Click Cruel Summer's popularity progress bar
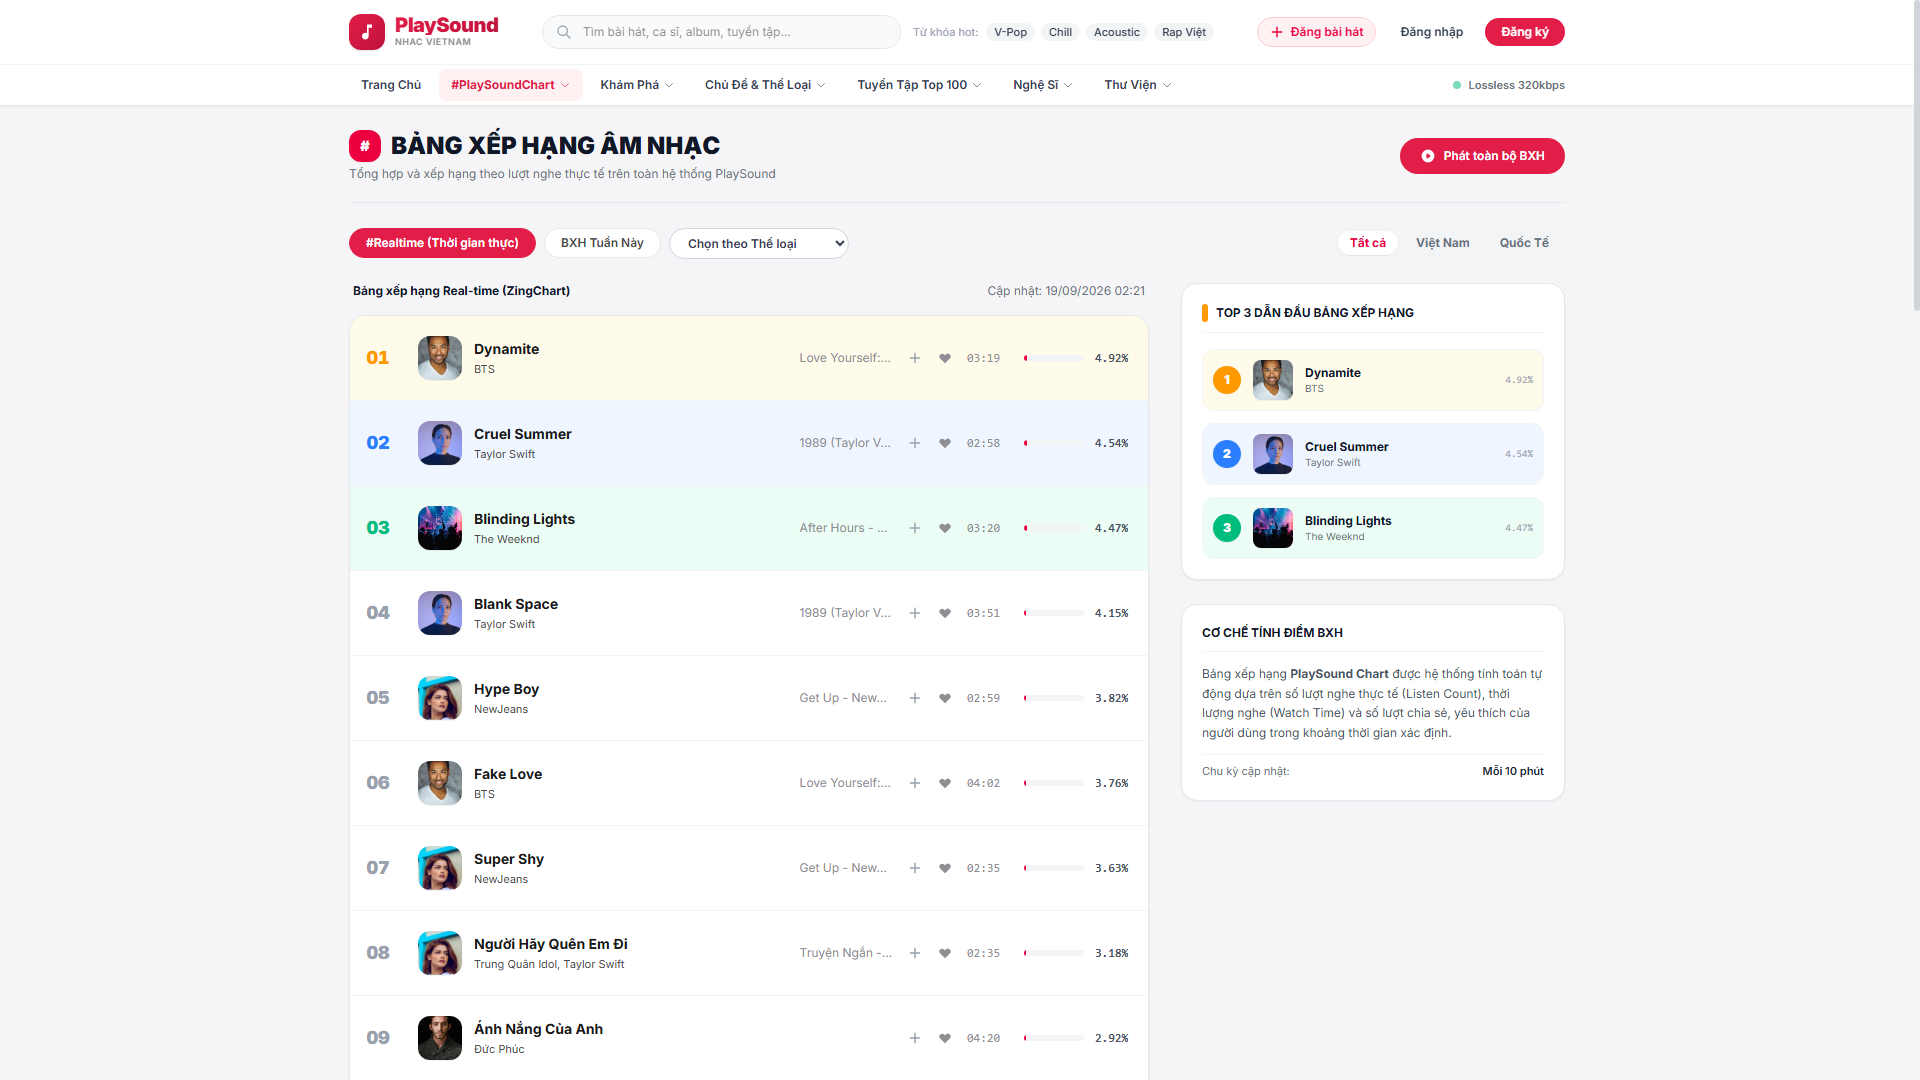 click(1053, 443)
